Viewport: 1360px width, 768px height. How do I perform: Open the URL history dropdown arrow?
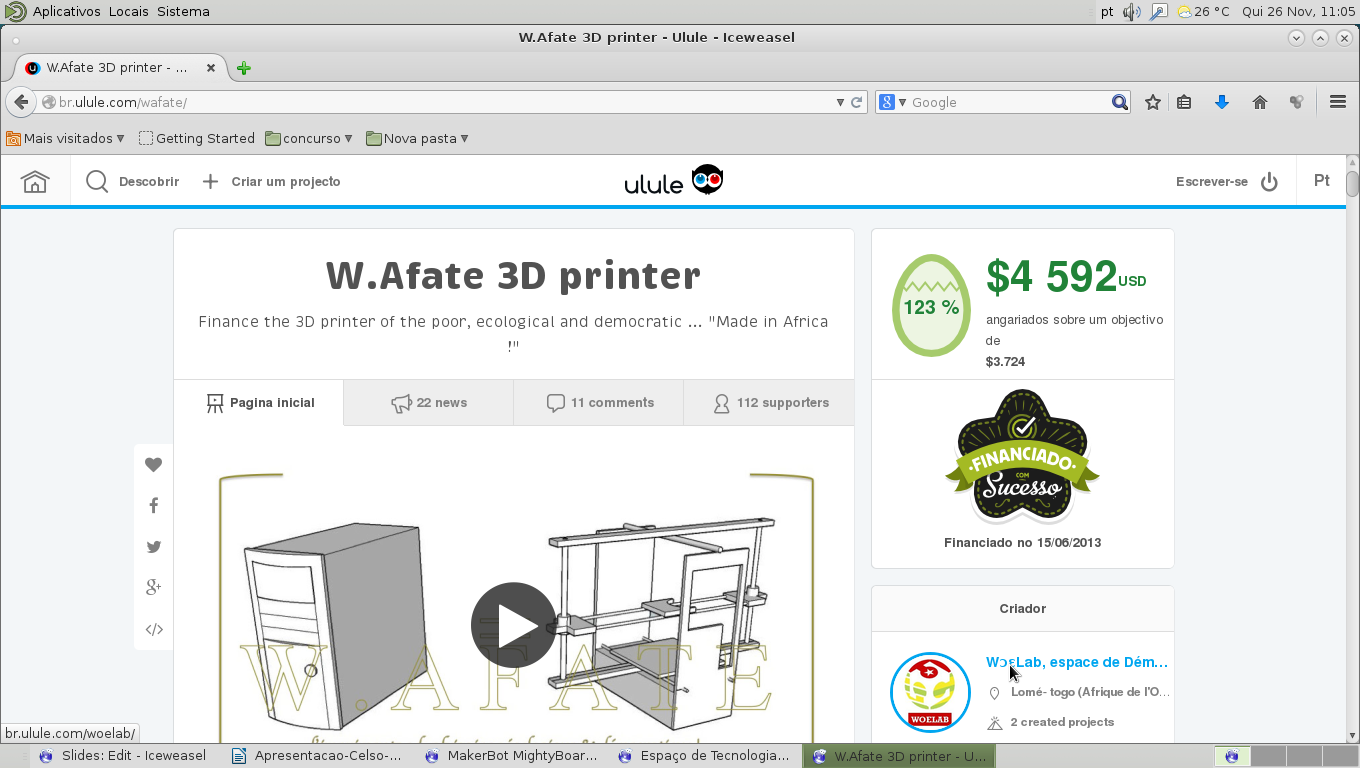[x=840, y=102]
